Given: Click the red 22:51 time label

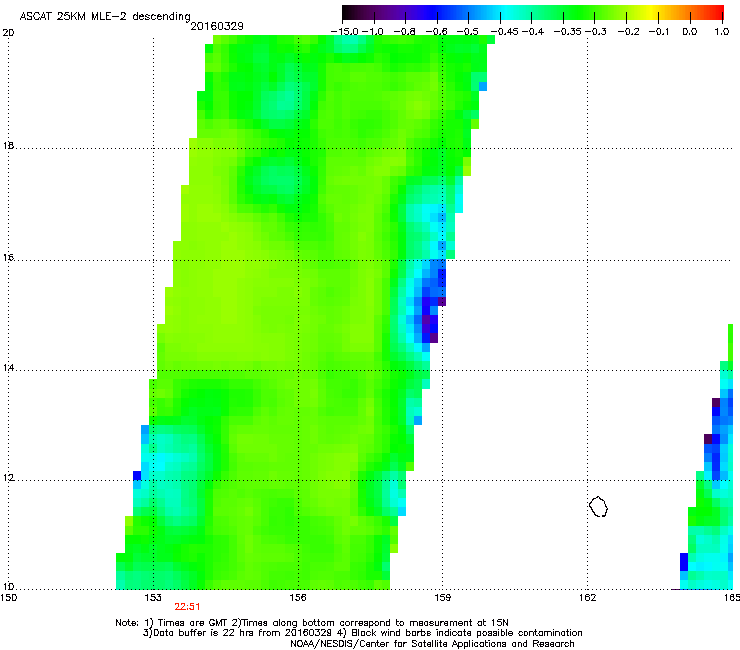Looking at the screenshot, I should pos(187,607).
